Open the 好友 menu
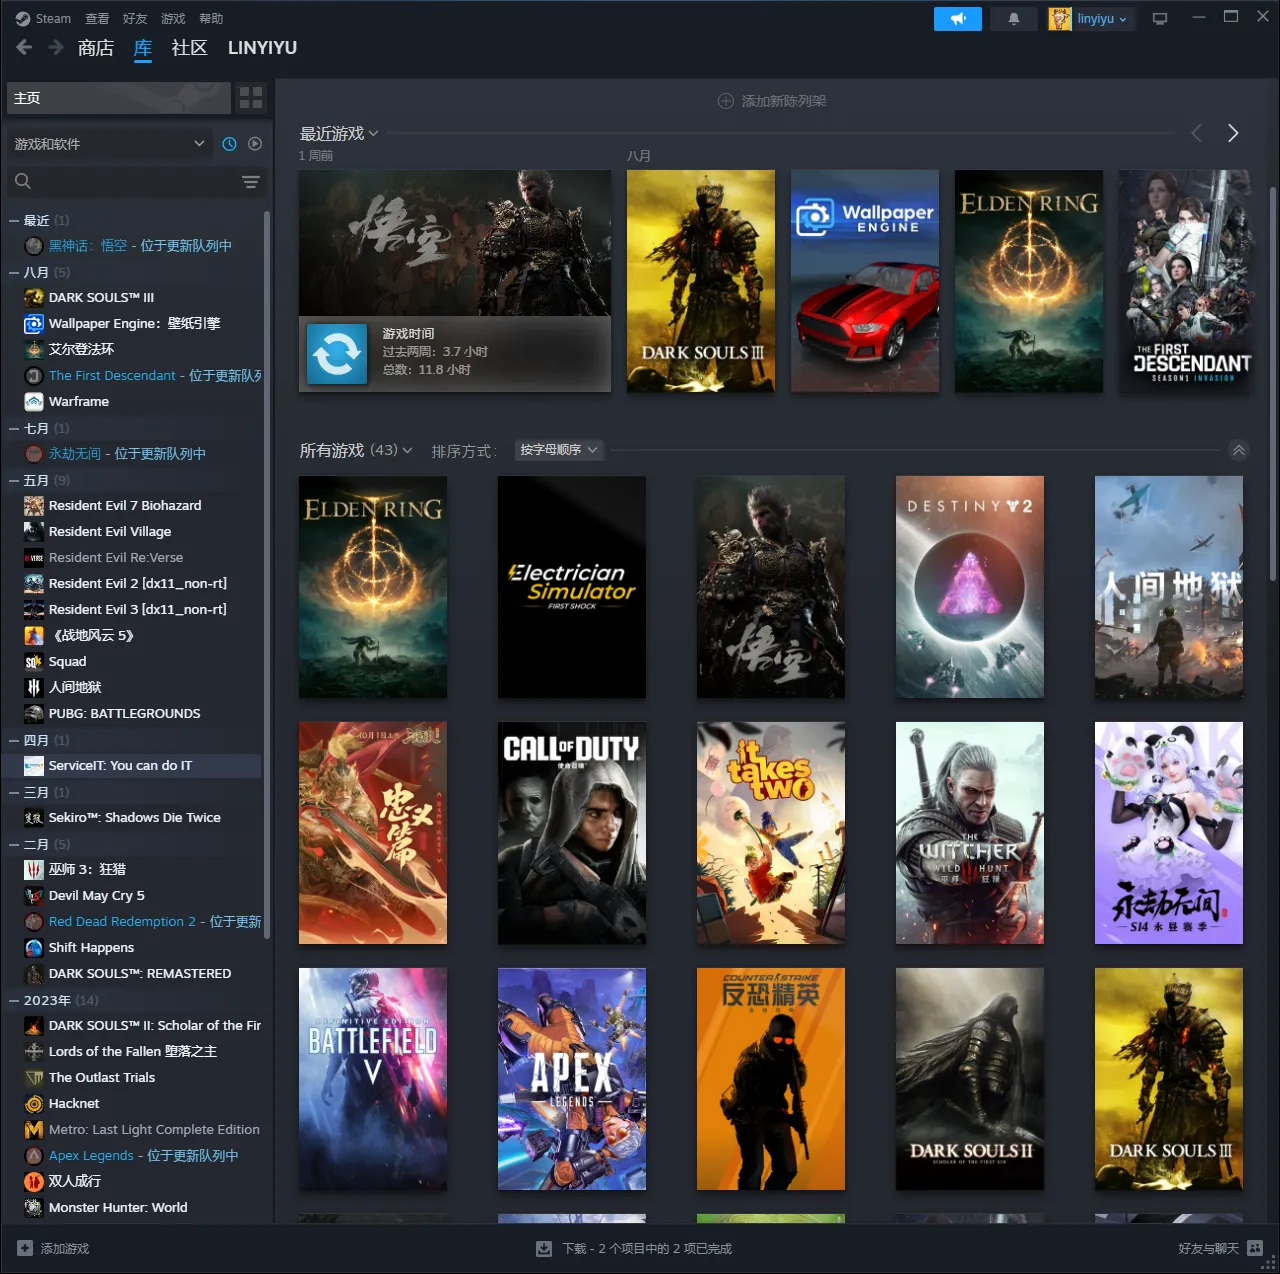 (135, 19)
